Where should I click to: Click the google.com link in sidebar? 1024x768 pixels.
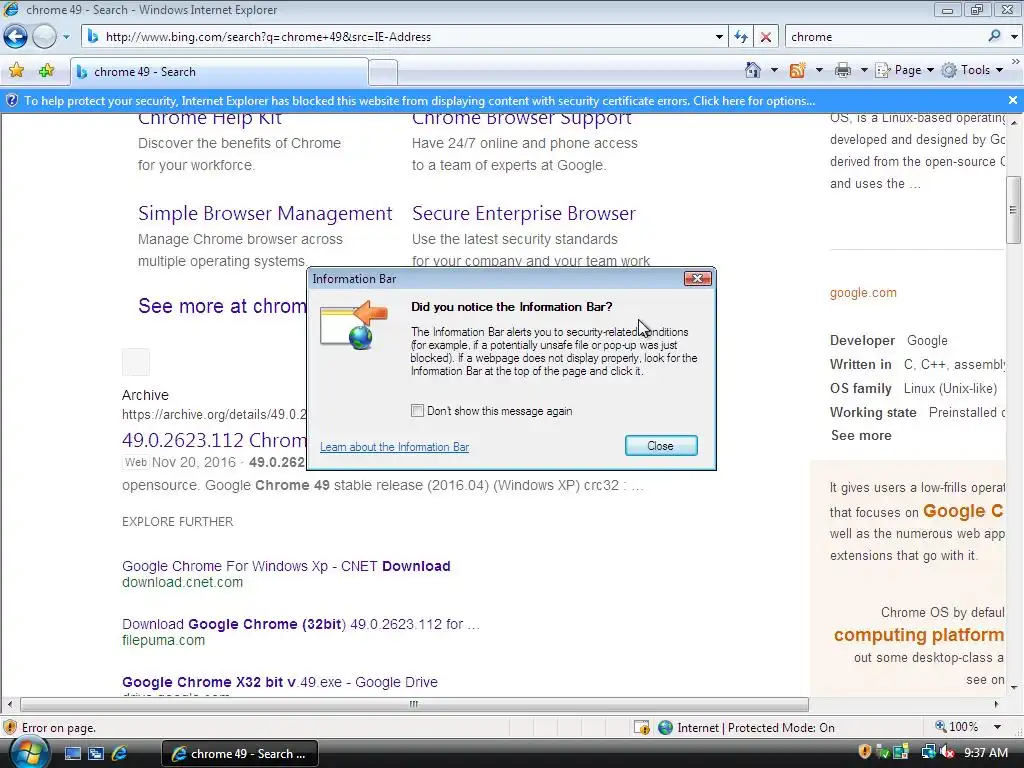tap(863, 293)
